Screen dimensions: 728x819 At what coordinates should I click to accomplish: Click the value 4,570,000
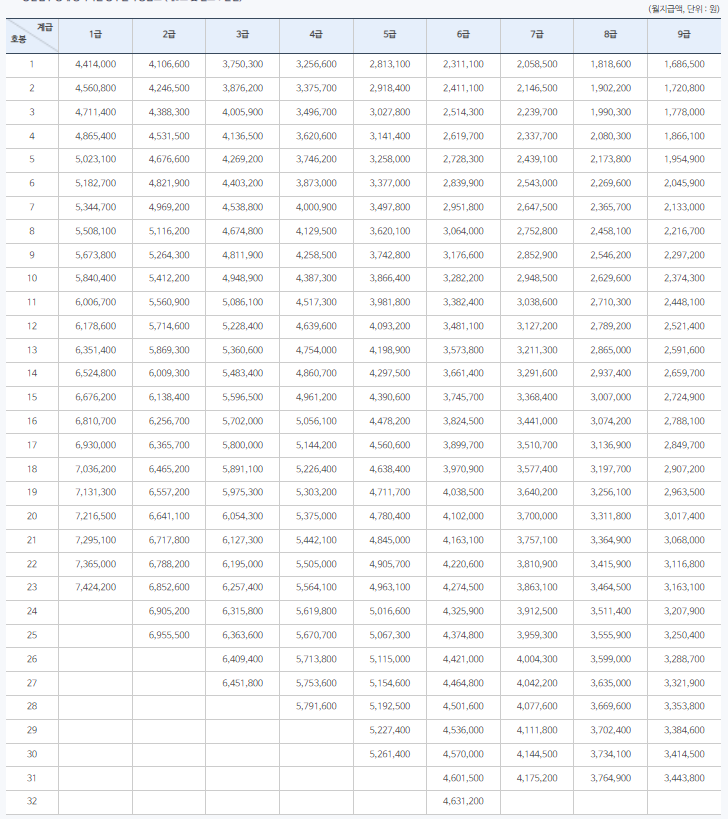[x=463, y=754]
